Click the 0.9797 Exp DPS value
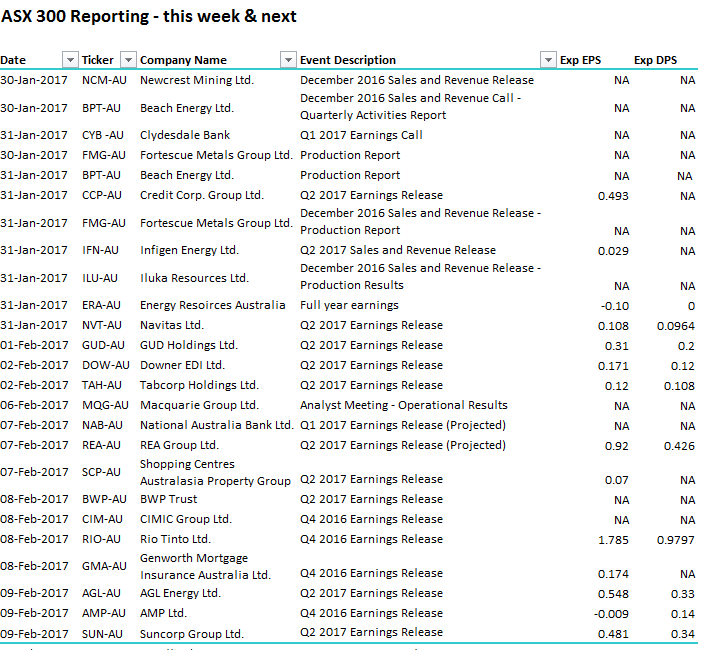This screenshot has width=702, height=650. 676,540
